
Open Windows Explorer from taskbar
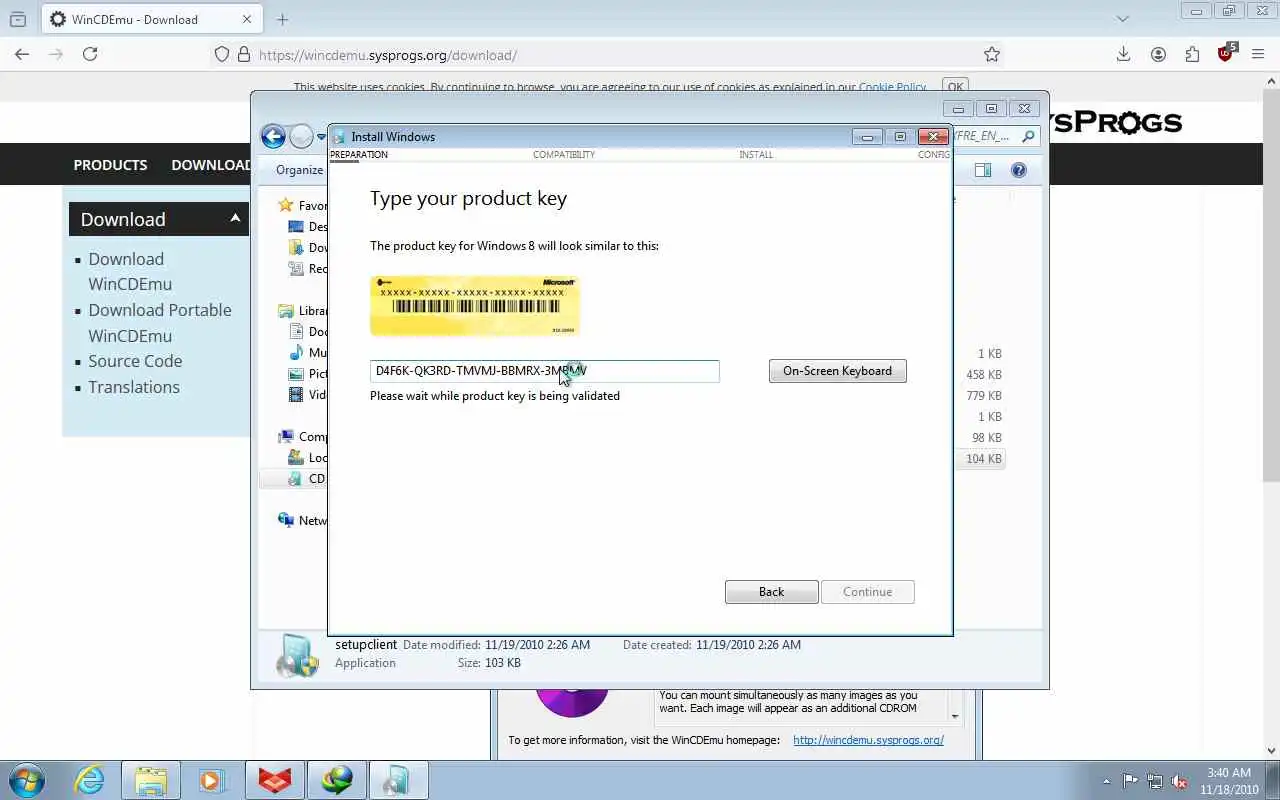(151, 781)
